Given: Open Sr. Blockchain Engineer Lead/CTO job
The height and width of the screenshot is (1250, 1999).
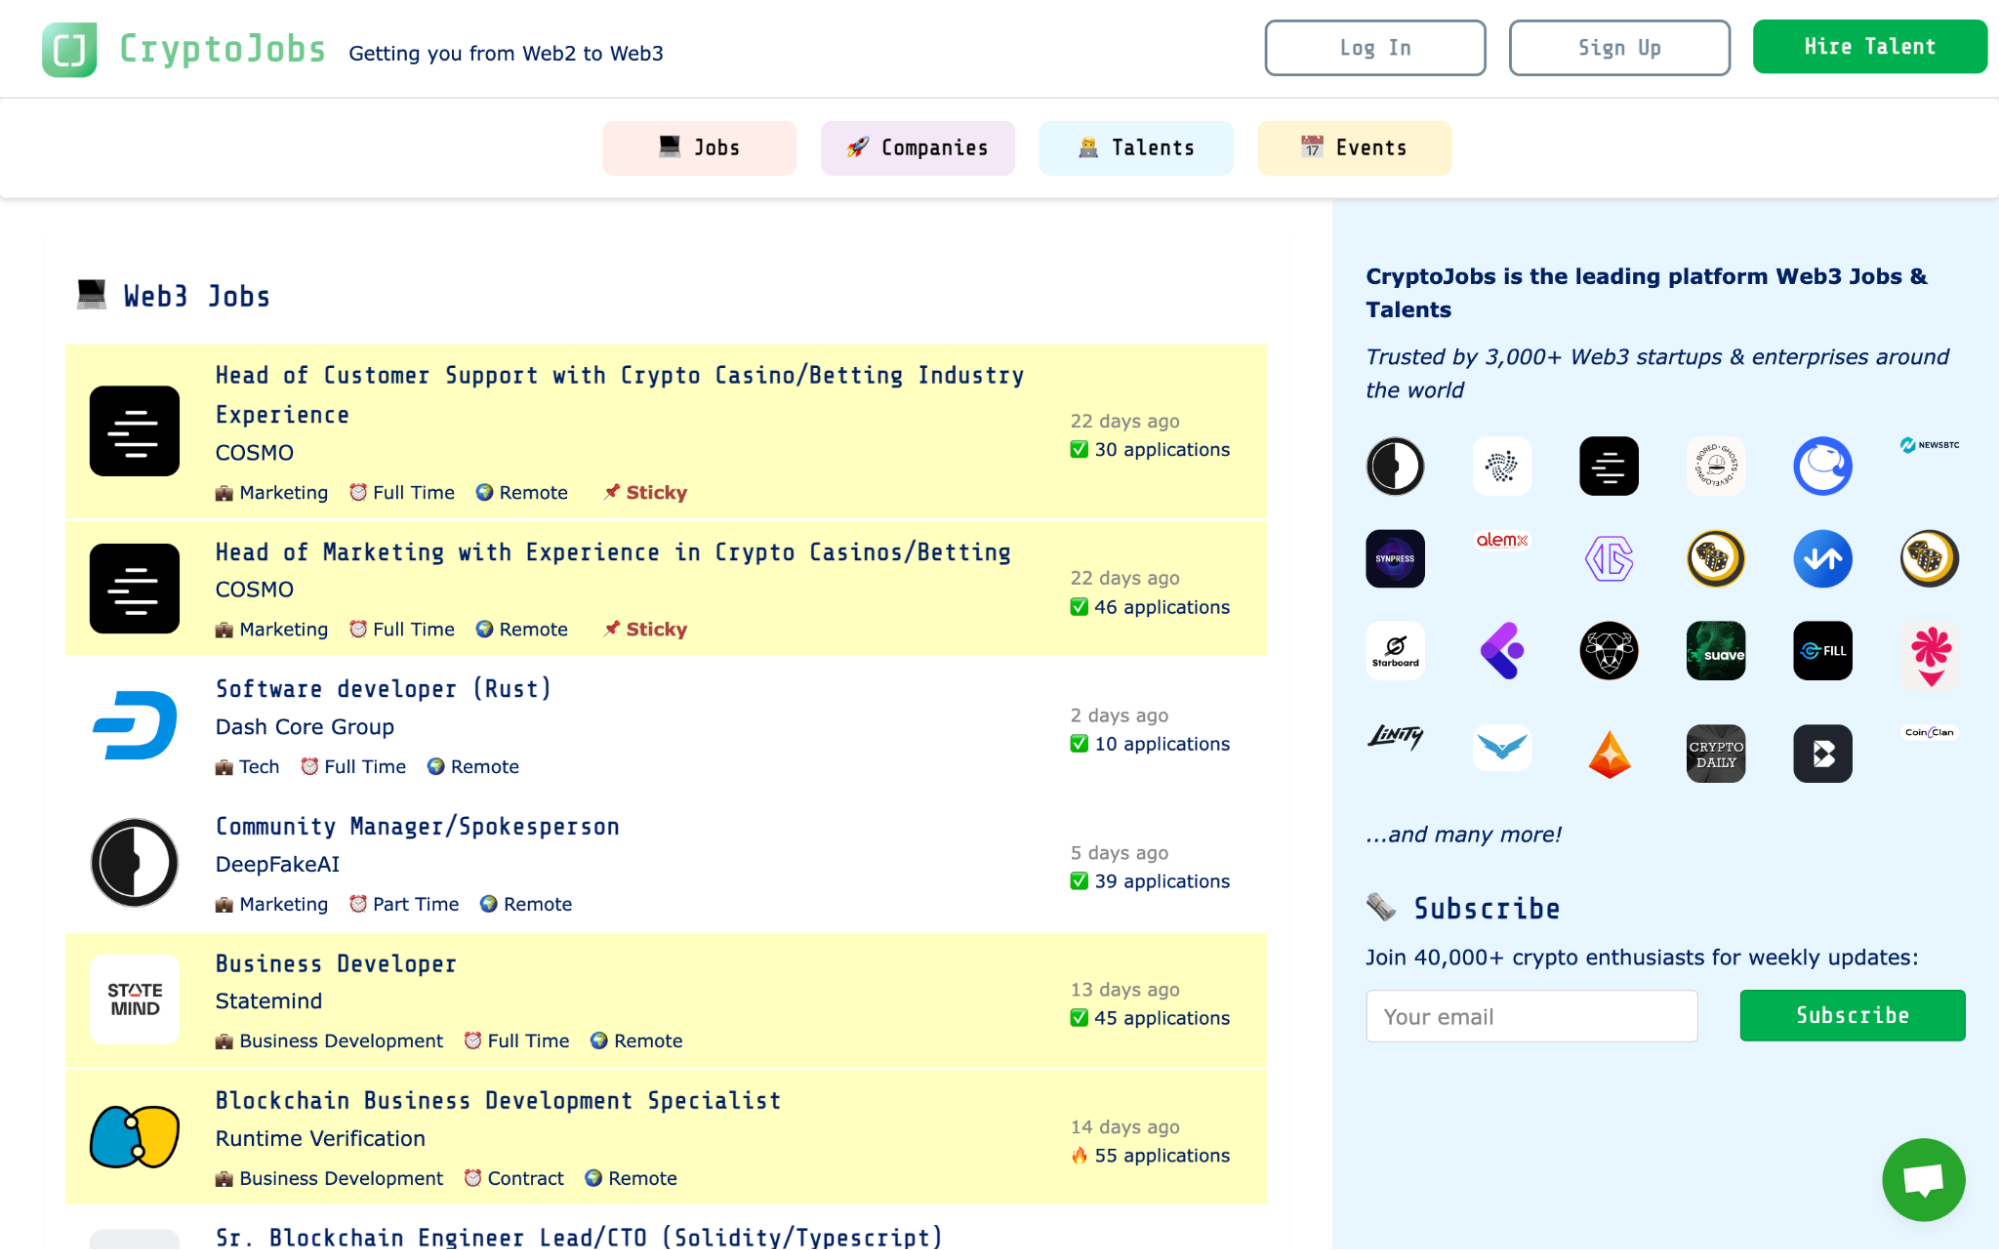Looking at the screenshot, I should click(579, 1237).
